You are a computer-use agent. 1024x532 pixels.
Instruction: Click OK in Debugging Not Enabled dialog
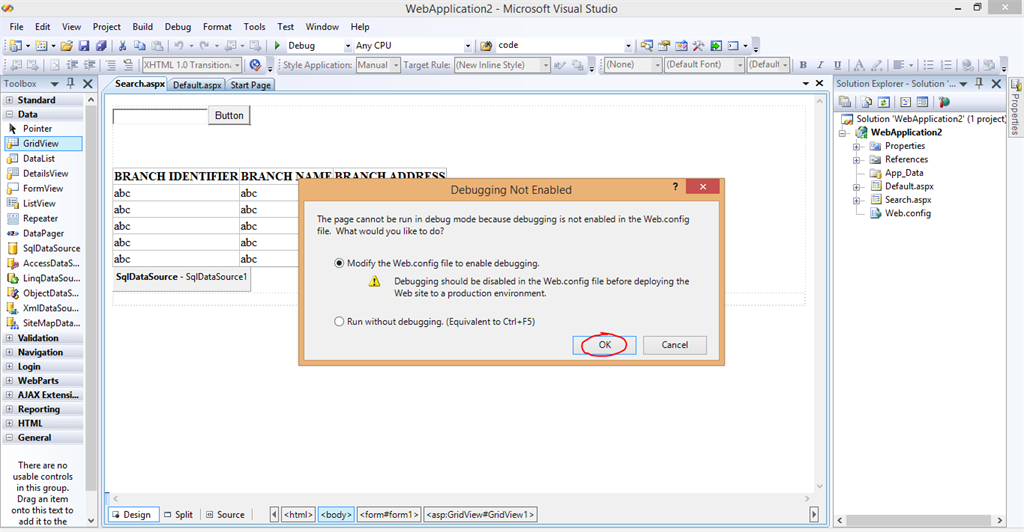tap(605, 345)
